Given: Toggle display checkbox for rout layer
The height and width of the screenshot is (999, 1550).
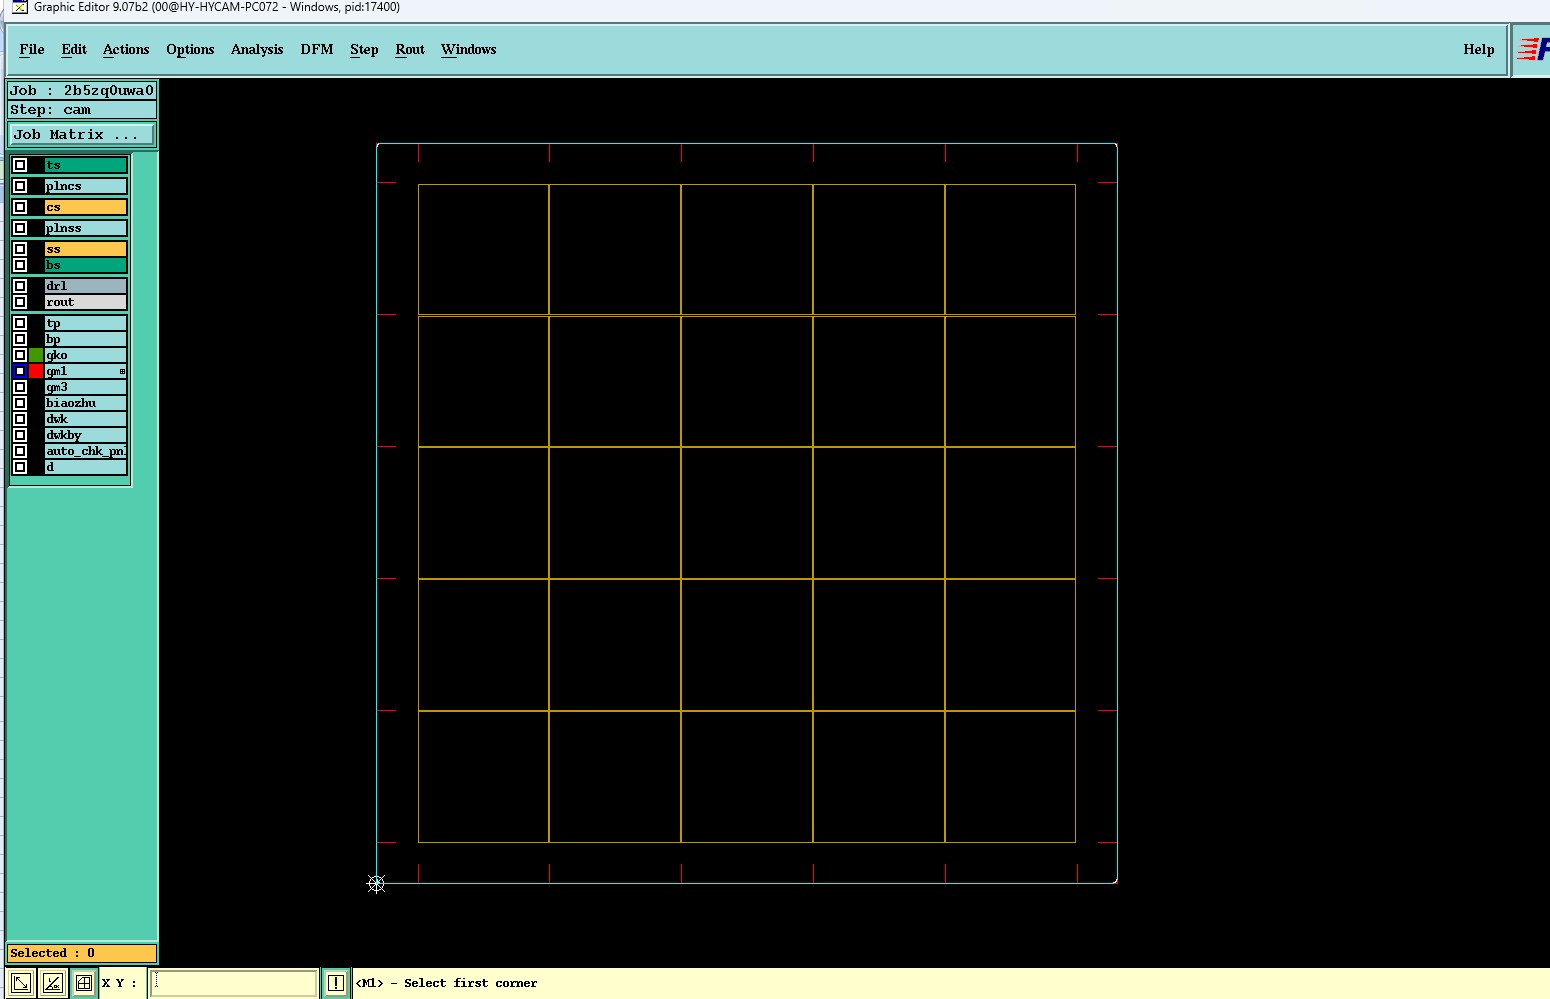Looking at the screenshot, I should (x=20, y=302).
